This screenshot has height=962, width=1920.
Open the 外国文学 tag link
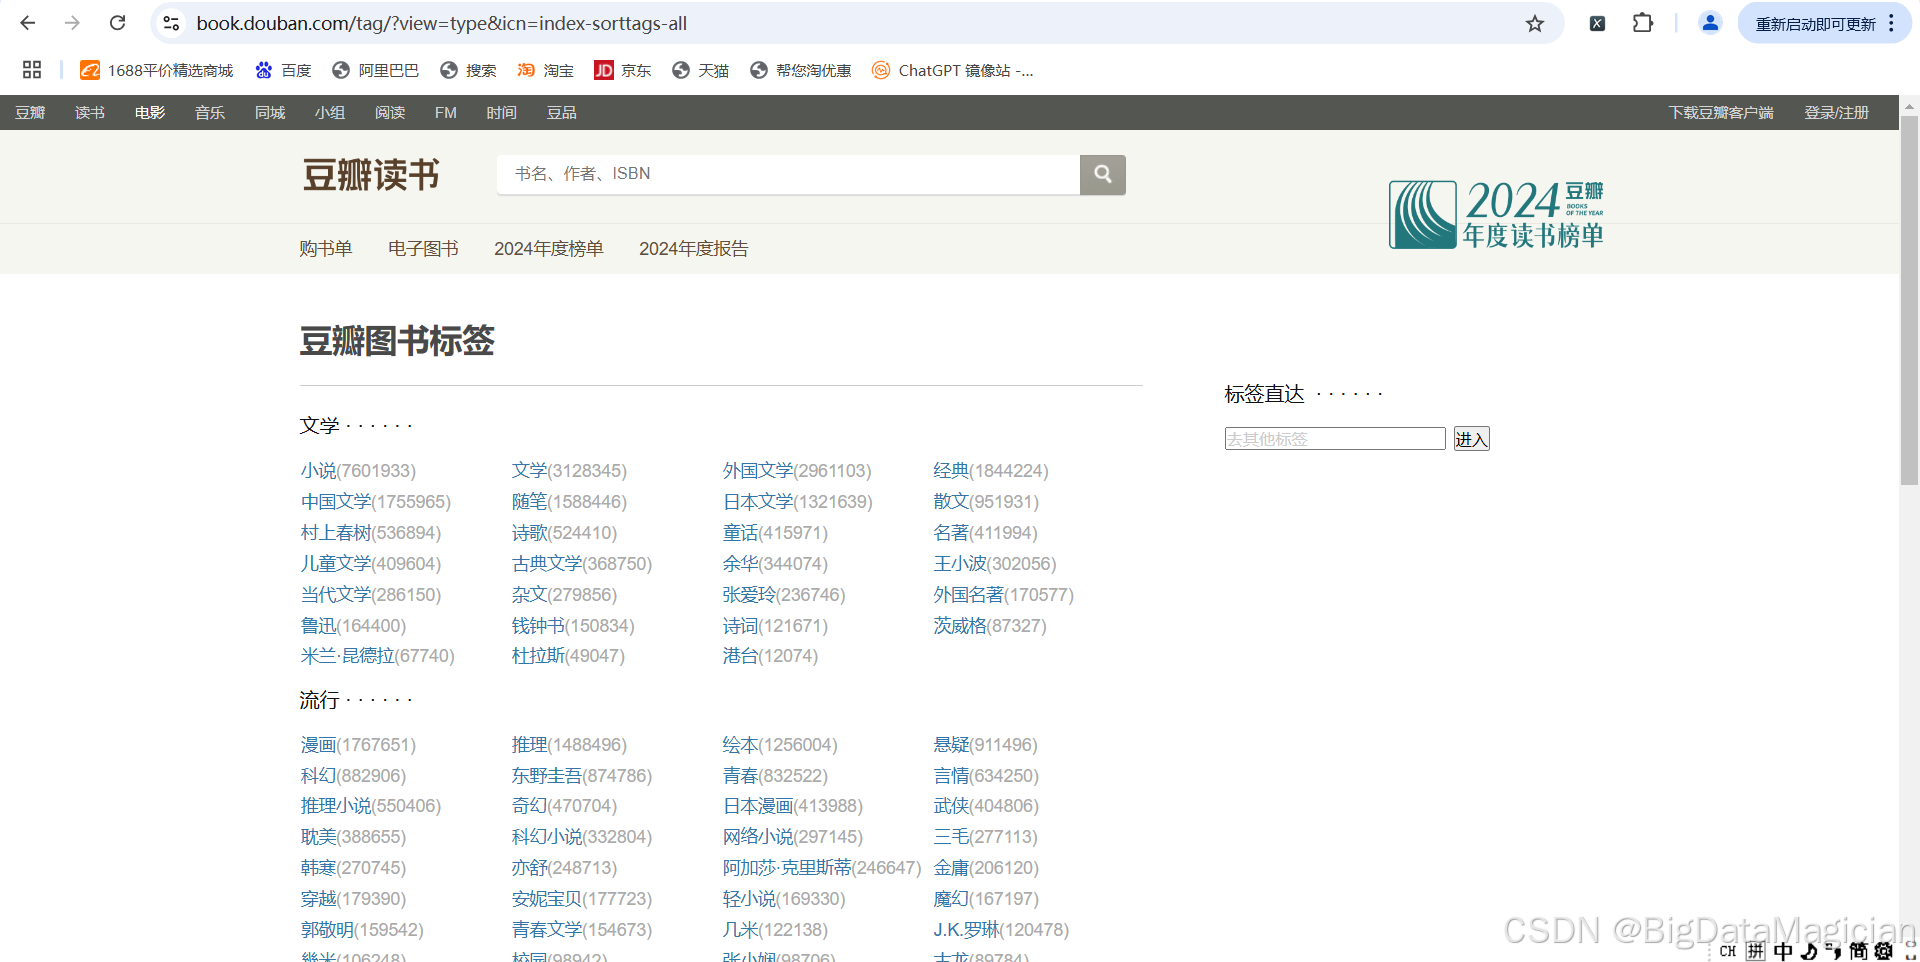758,470
